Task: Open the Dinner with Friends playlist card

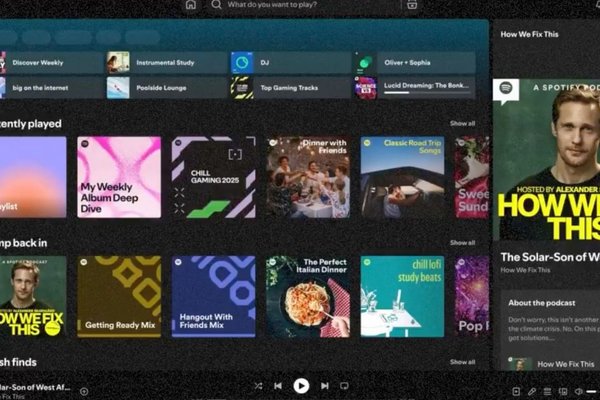Action: click(x=308, y=177)
